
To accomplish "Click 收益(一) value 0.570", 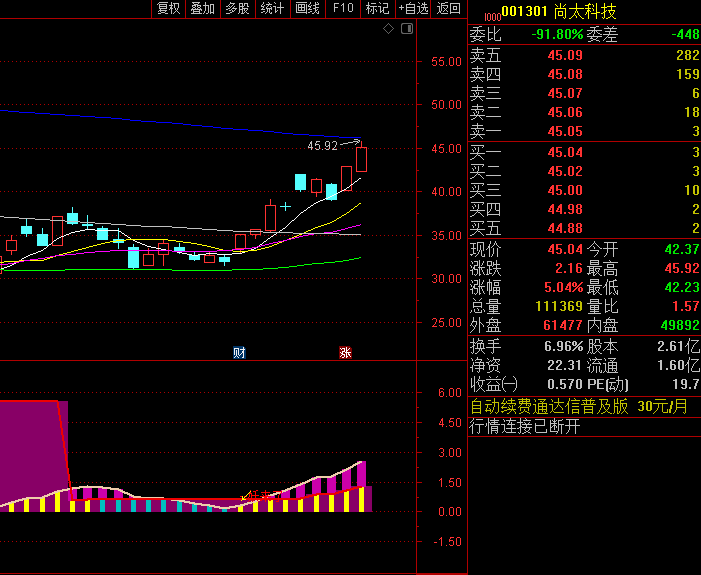I will 565,385.
